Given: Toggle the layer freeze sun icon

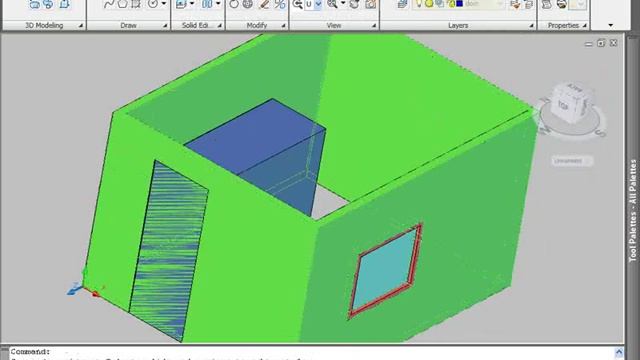Looking at the screenshot, I should [x=429, y=4].
